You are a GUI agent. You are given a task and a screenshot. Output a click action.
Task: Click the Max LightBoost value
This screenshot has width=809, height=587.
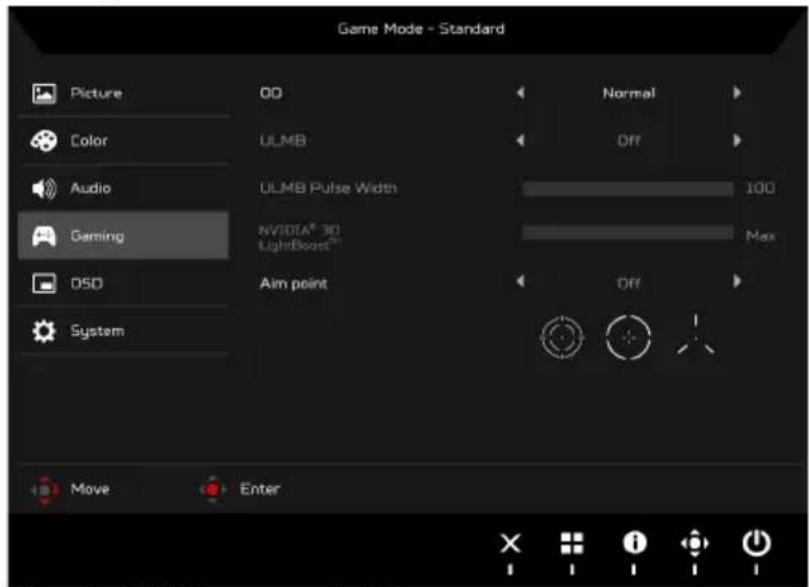click(761, 236)
